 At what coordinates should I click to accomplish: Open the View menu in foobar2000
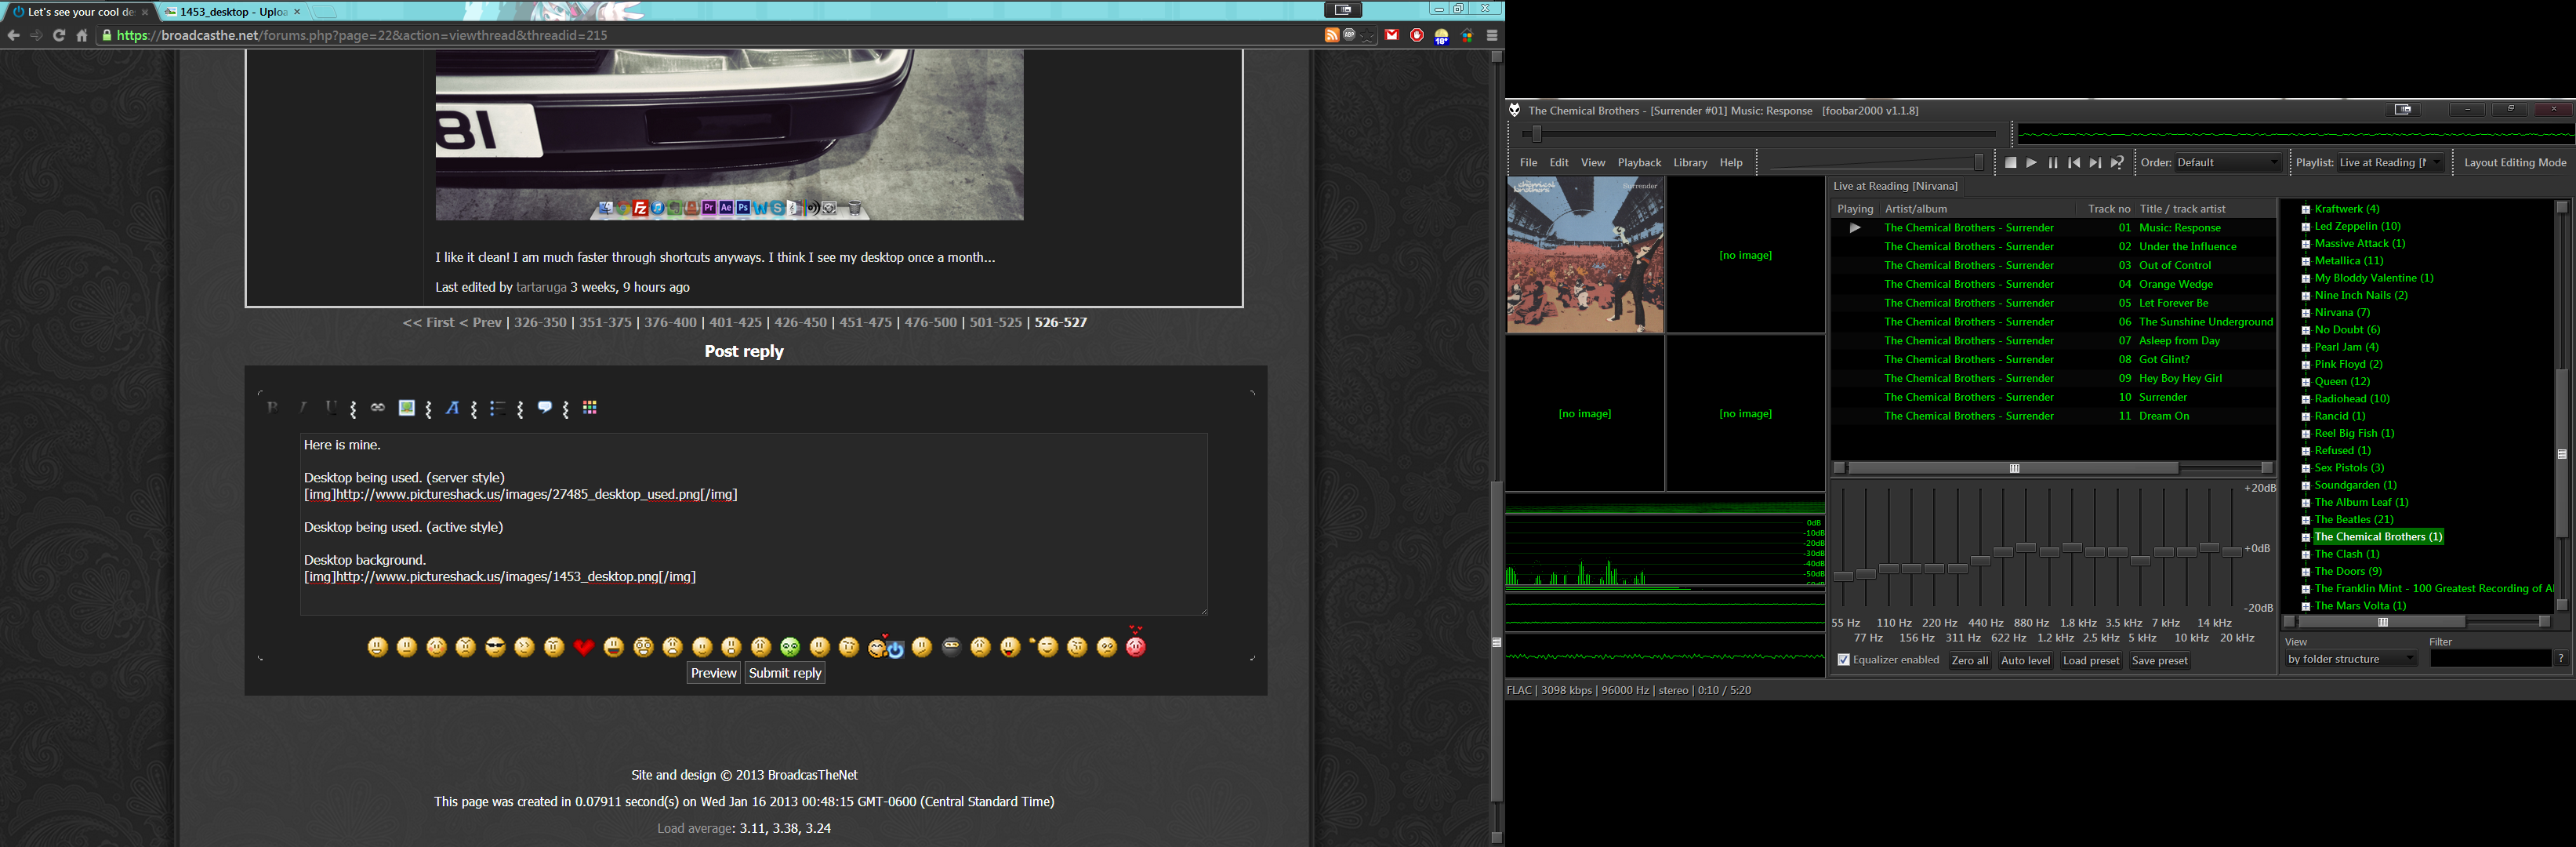[x=1592, y=162]
